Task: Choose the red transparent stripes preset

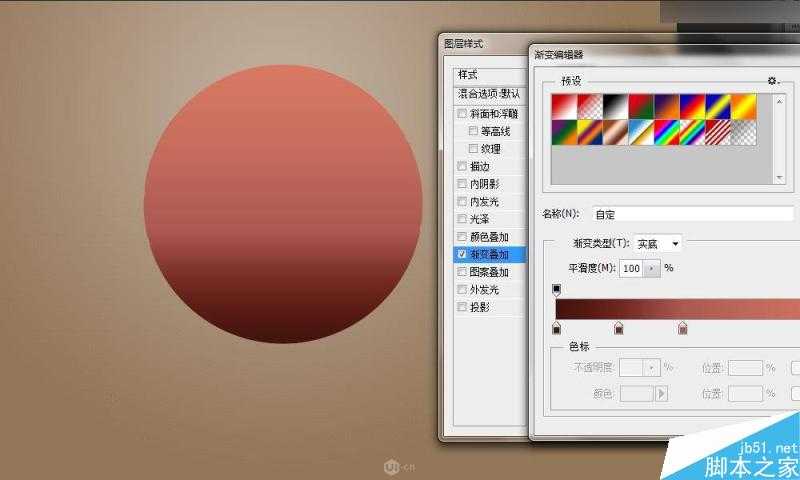Action: pos(718,133)
